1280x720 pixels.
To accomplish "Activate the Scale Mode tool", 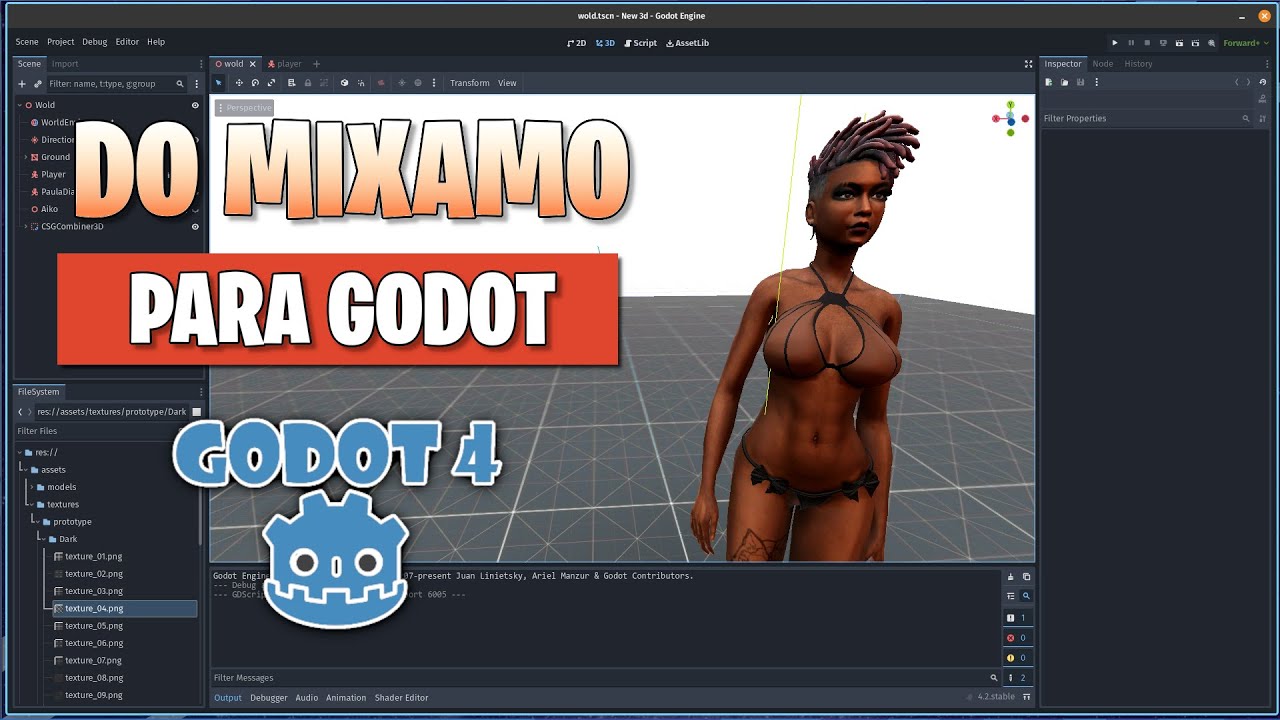I will 271,83.
